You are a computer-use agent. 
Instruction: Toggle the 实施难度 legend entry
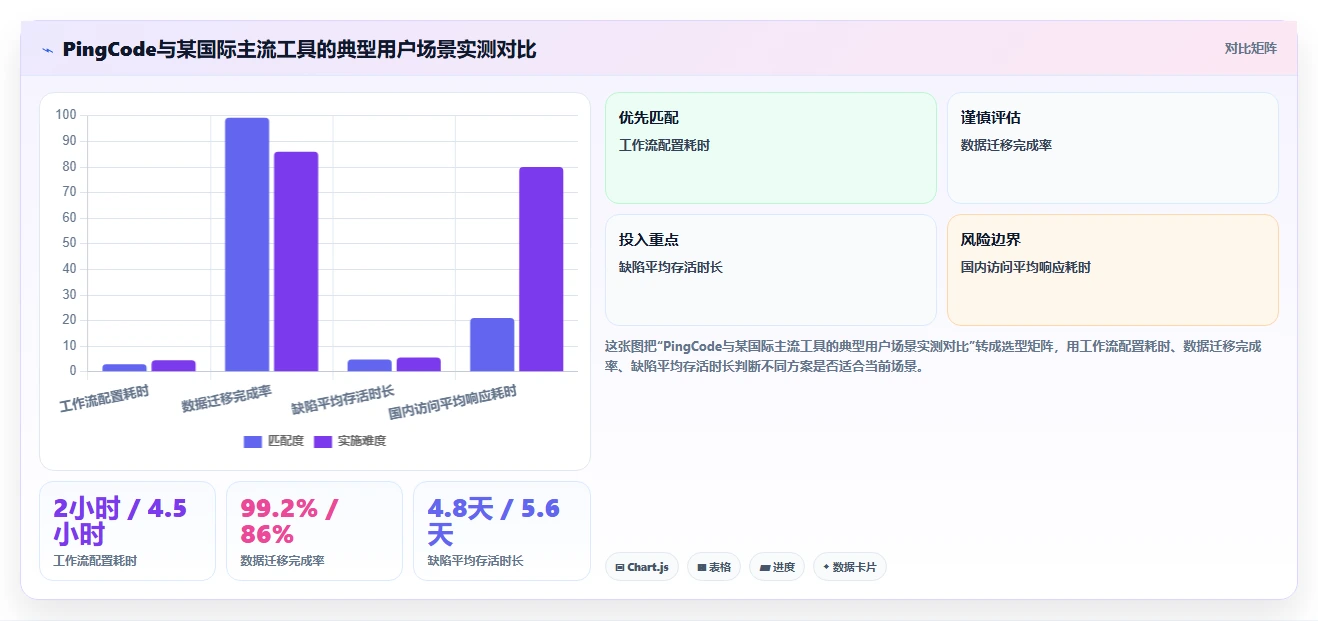click(x=350, y=441)
